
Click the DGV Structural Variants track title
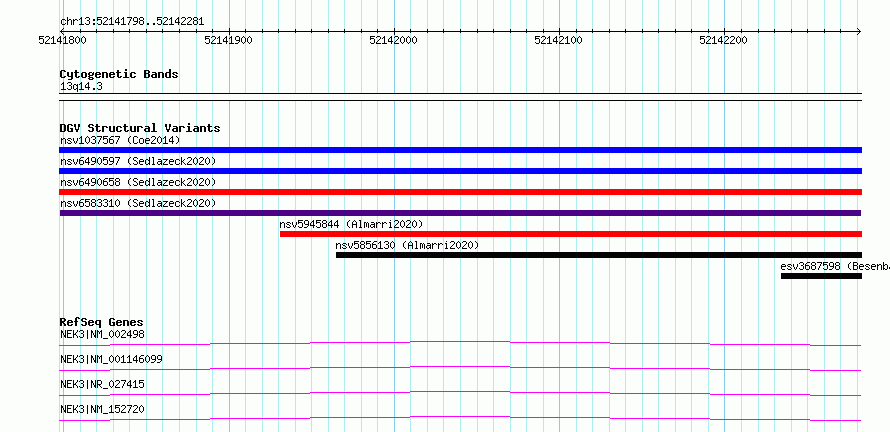(x=140, y=128)
